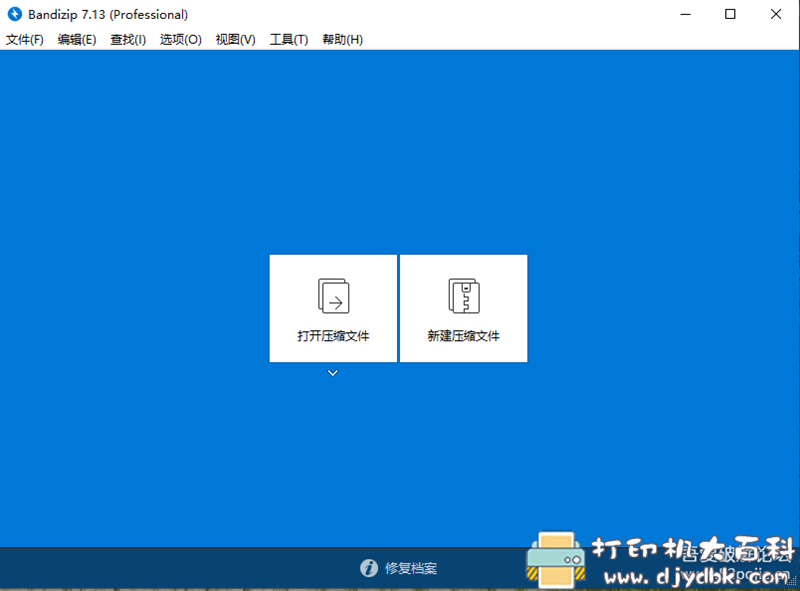800x591 pixels.
Task: Expand recent files chevron below 打开压缩文件
Action: [333, 373]
